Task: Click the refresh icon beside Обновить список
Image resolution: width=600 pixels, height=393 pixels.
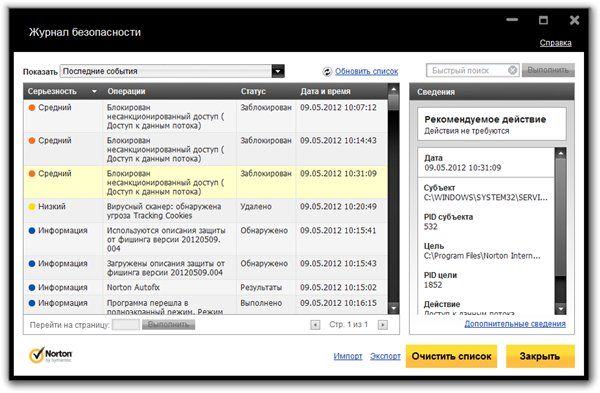Action: tap(327, 72)
